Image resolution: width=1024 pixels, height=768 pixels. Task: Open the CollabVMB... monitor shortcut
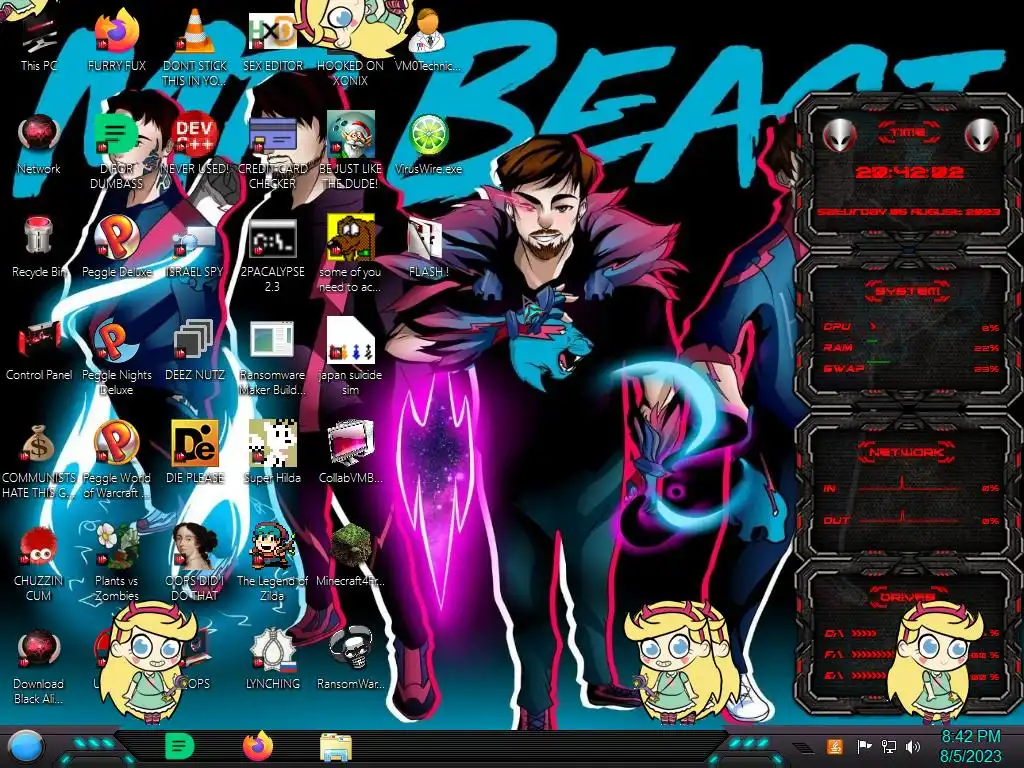click(x=350, y=453)
